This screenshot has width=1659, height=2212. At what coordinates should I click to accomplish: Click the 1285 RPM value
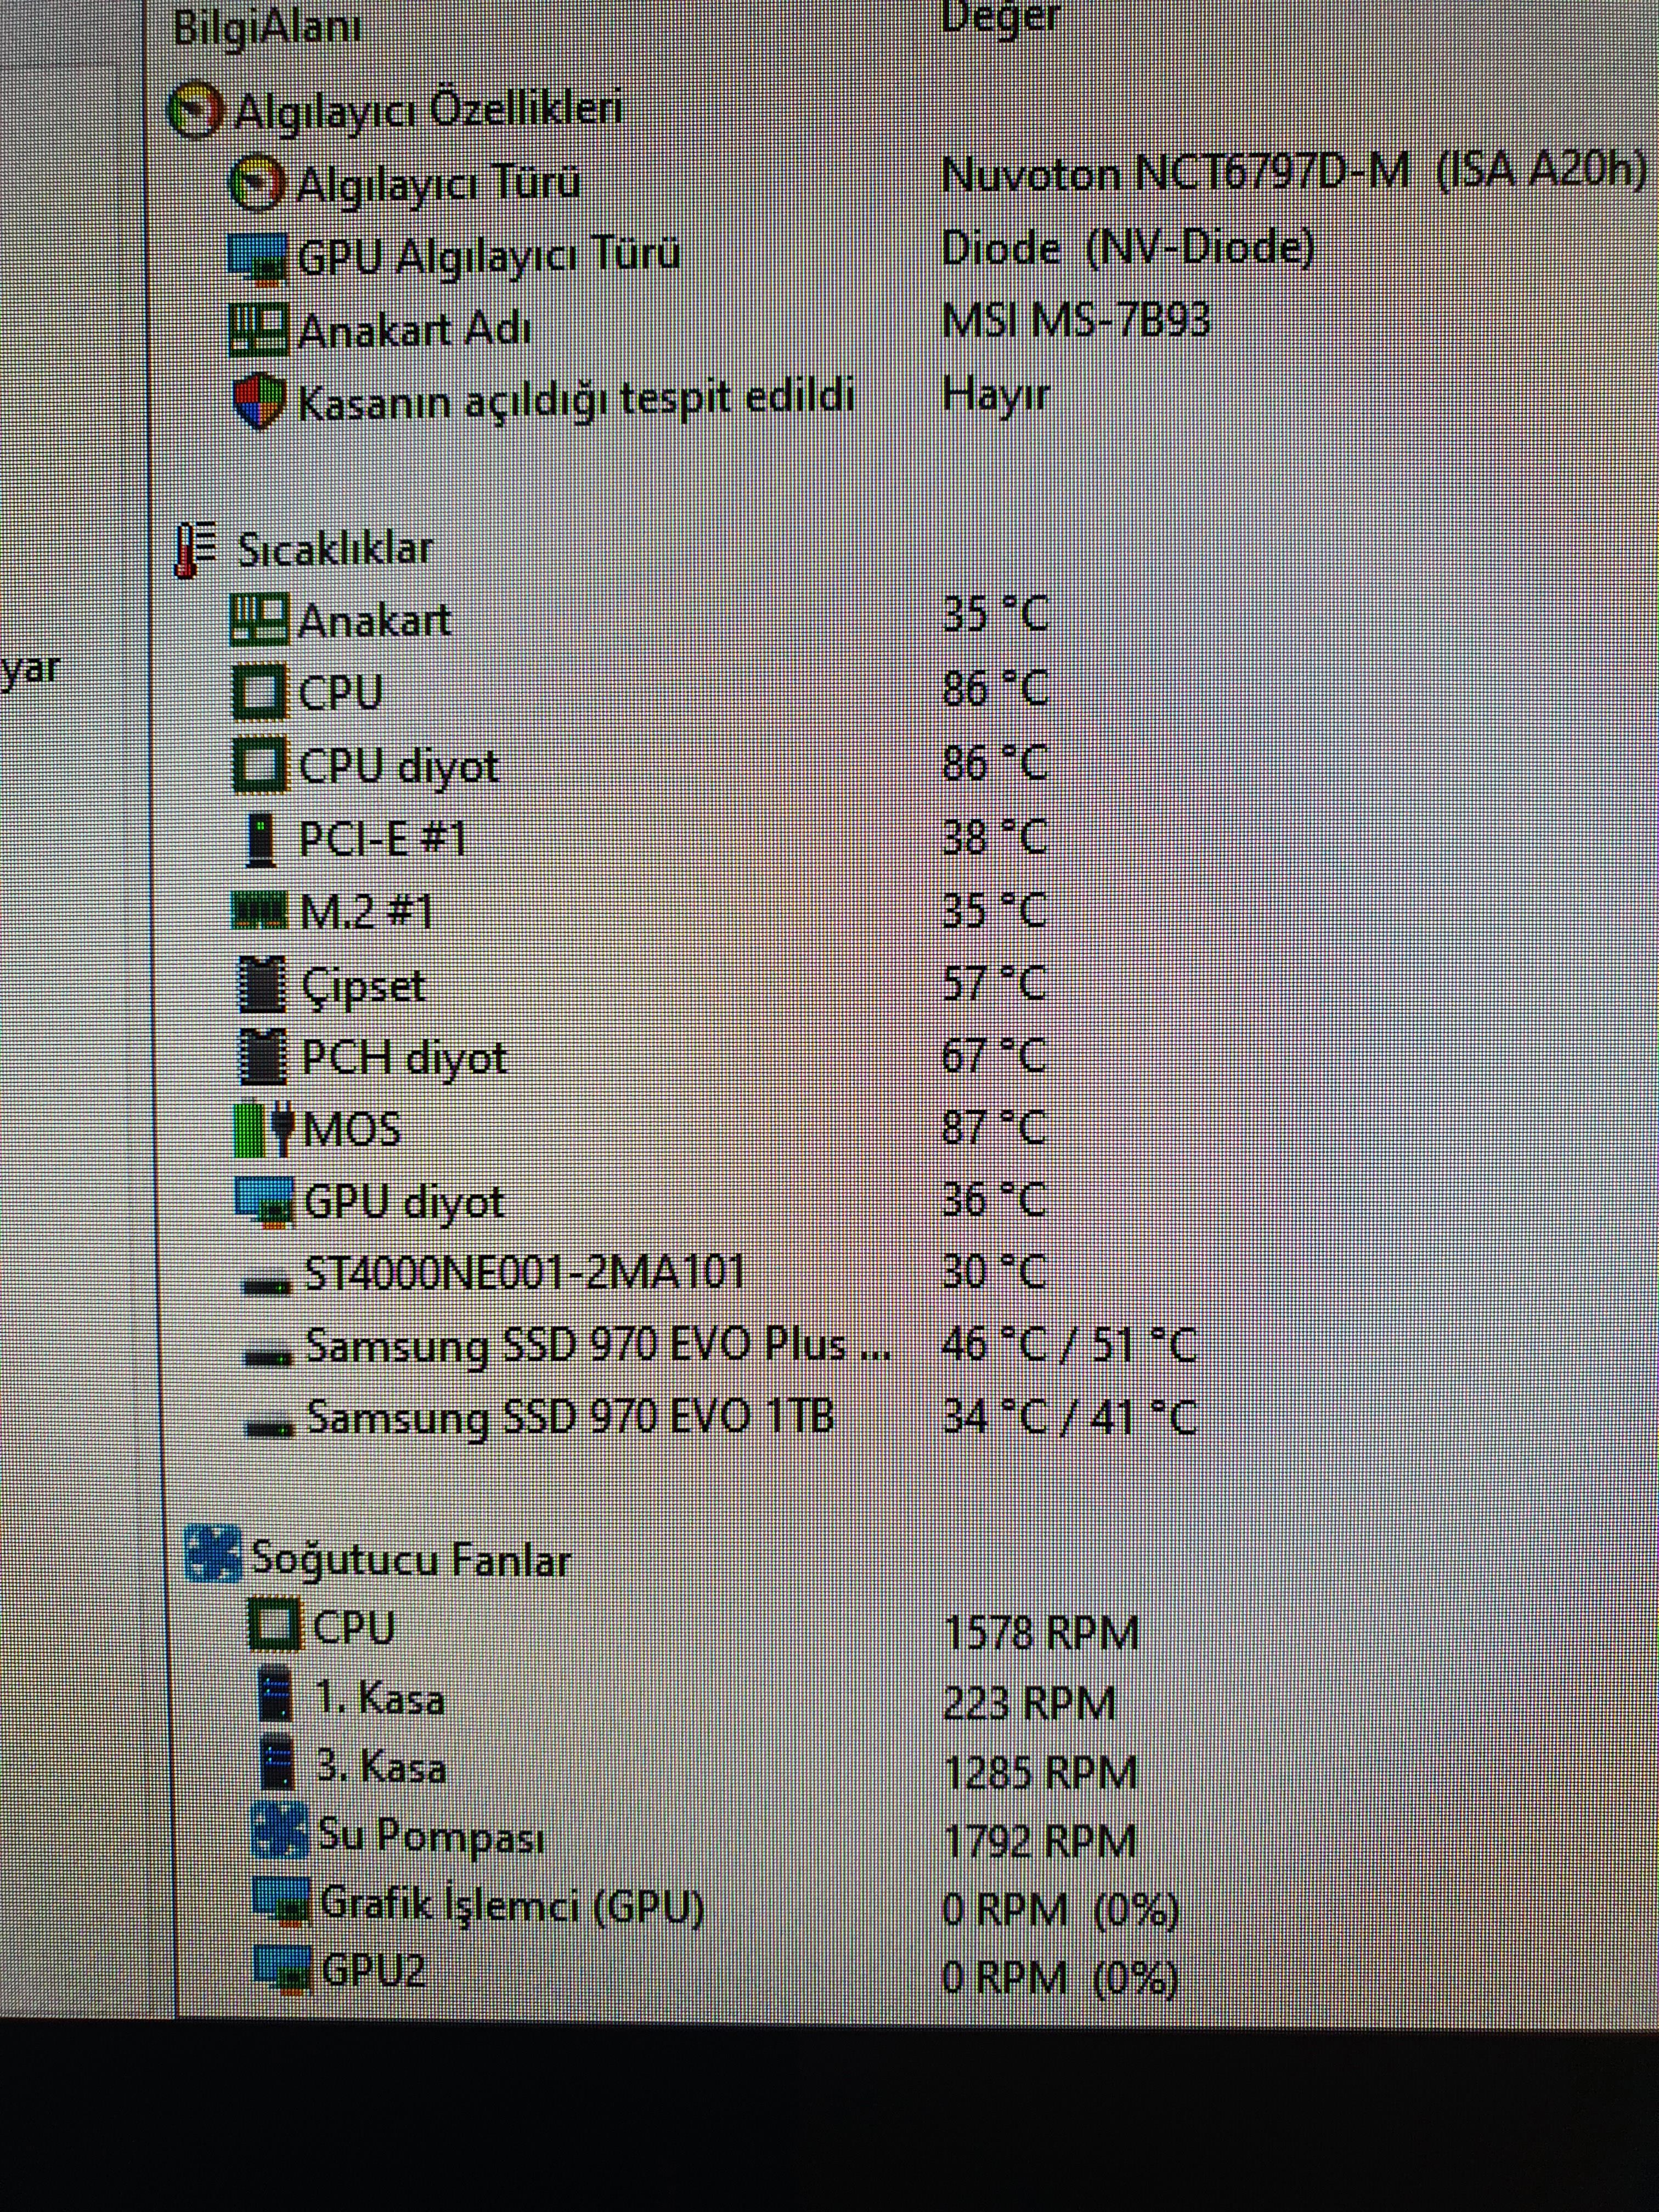pyautogui.click(x=1041, y=1772)
